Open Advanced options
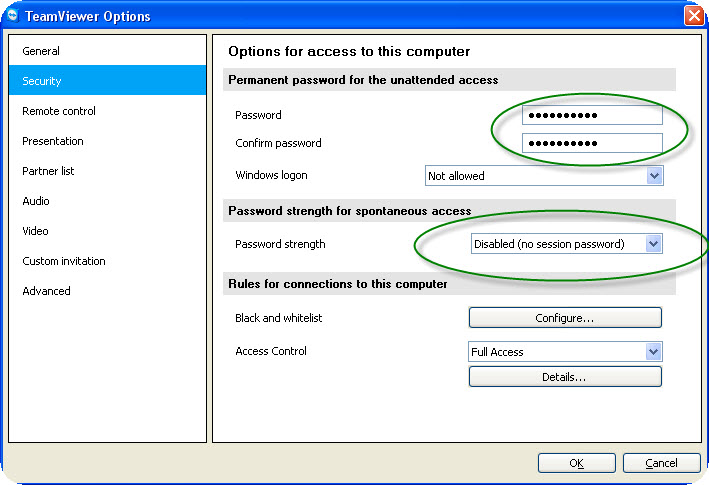The width and height of the screenshot is (709, 485). [x=47, y=291]
